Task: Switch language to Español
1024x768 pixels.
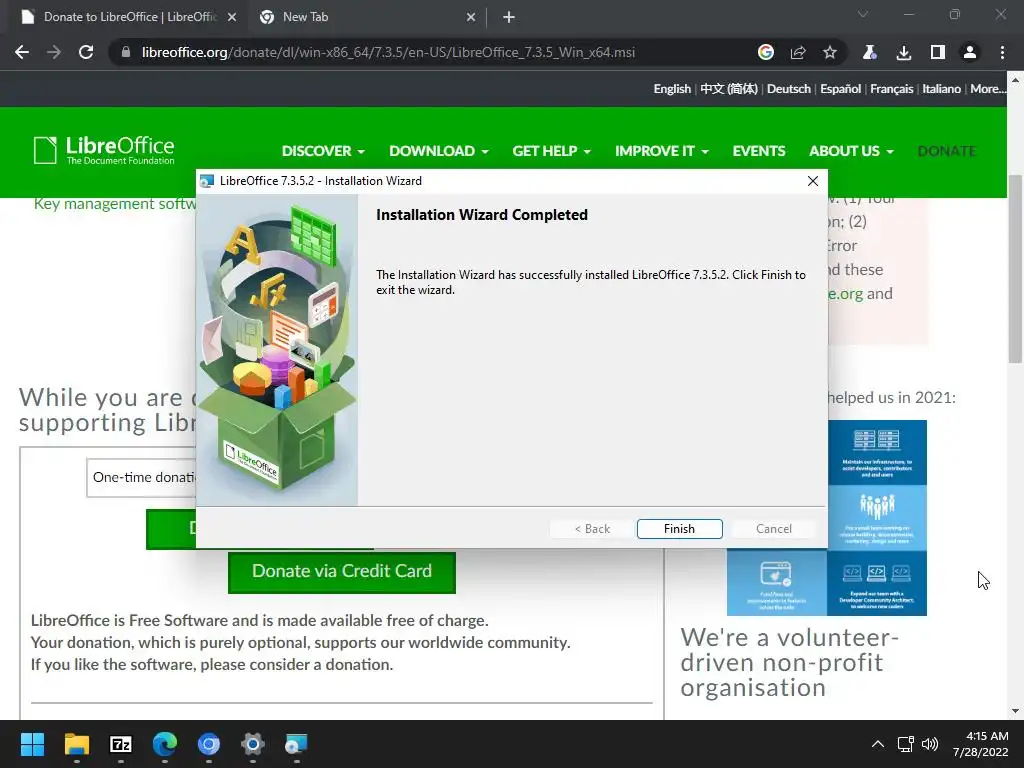Action: (840, 89)
